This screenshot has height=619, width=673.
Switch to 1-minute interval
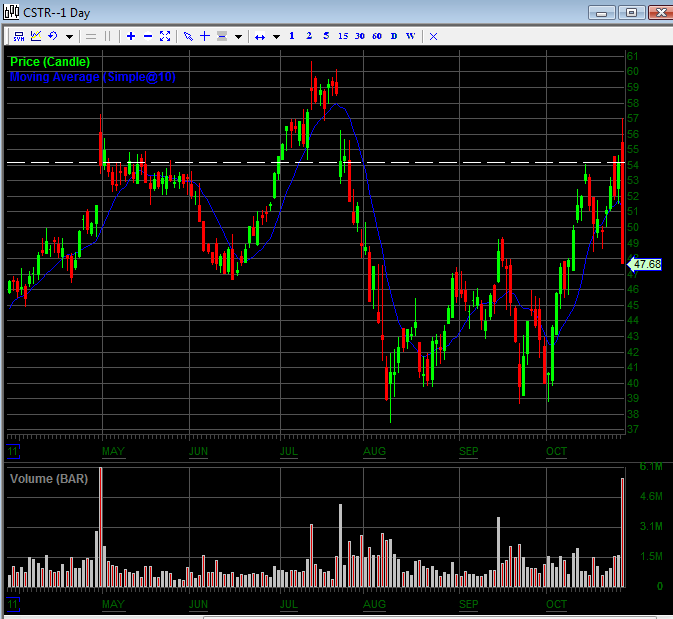pos(292,36)
